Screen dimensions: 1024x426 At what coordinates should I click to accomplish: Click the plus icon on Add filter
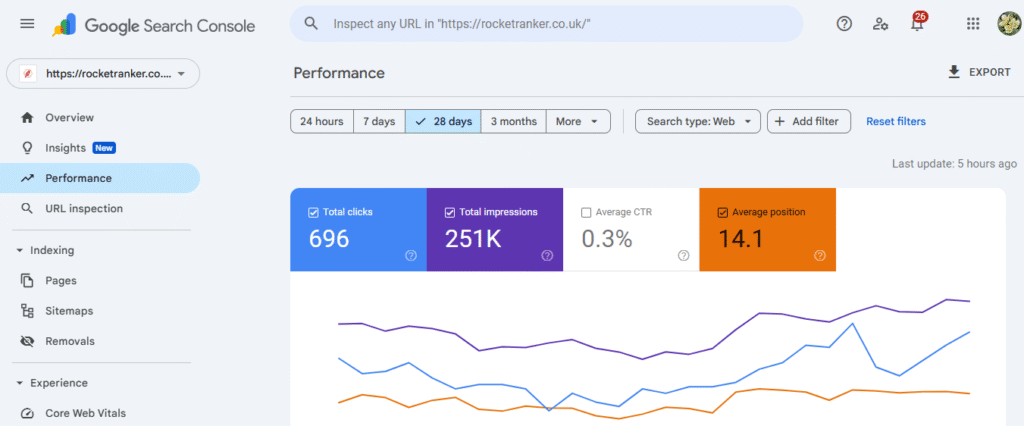click(x=780, y=122)
